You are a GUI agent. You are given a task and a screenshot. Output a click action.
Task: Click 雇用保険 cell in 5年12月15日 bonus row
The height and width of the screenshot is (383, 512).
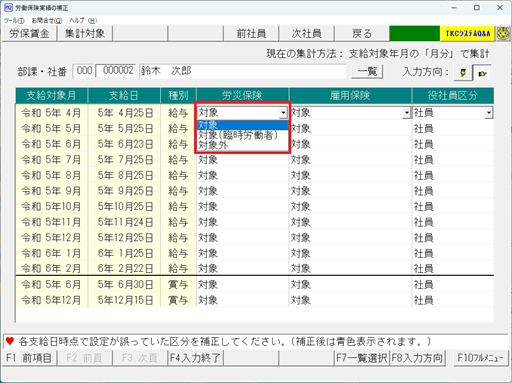(350, 300)
